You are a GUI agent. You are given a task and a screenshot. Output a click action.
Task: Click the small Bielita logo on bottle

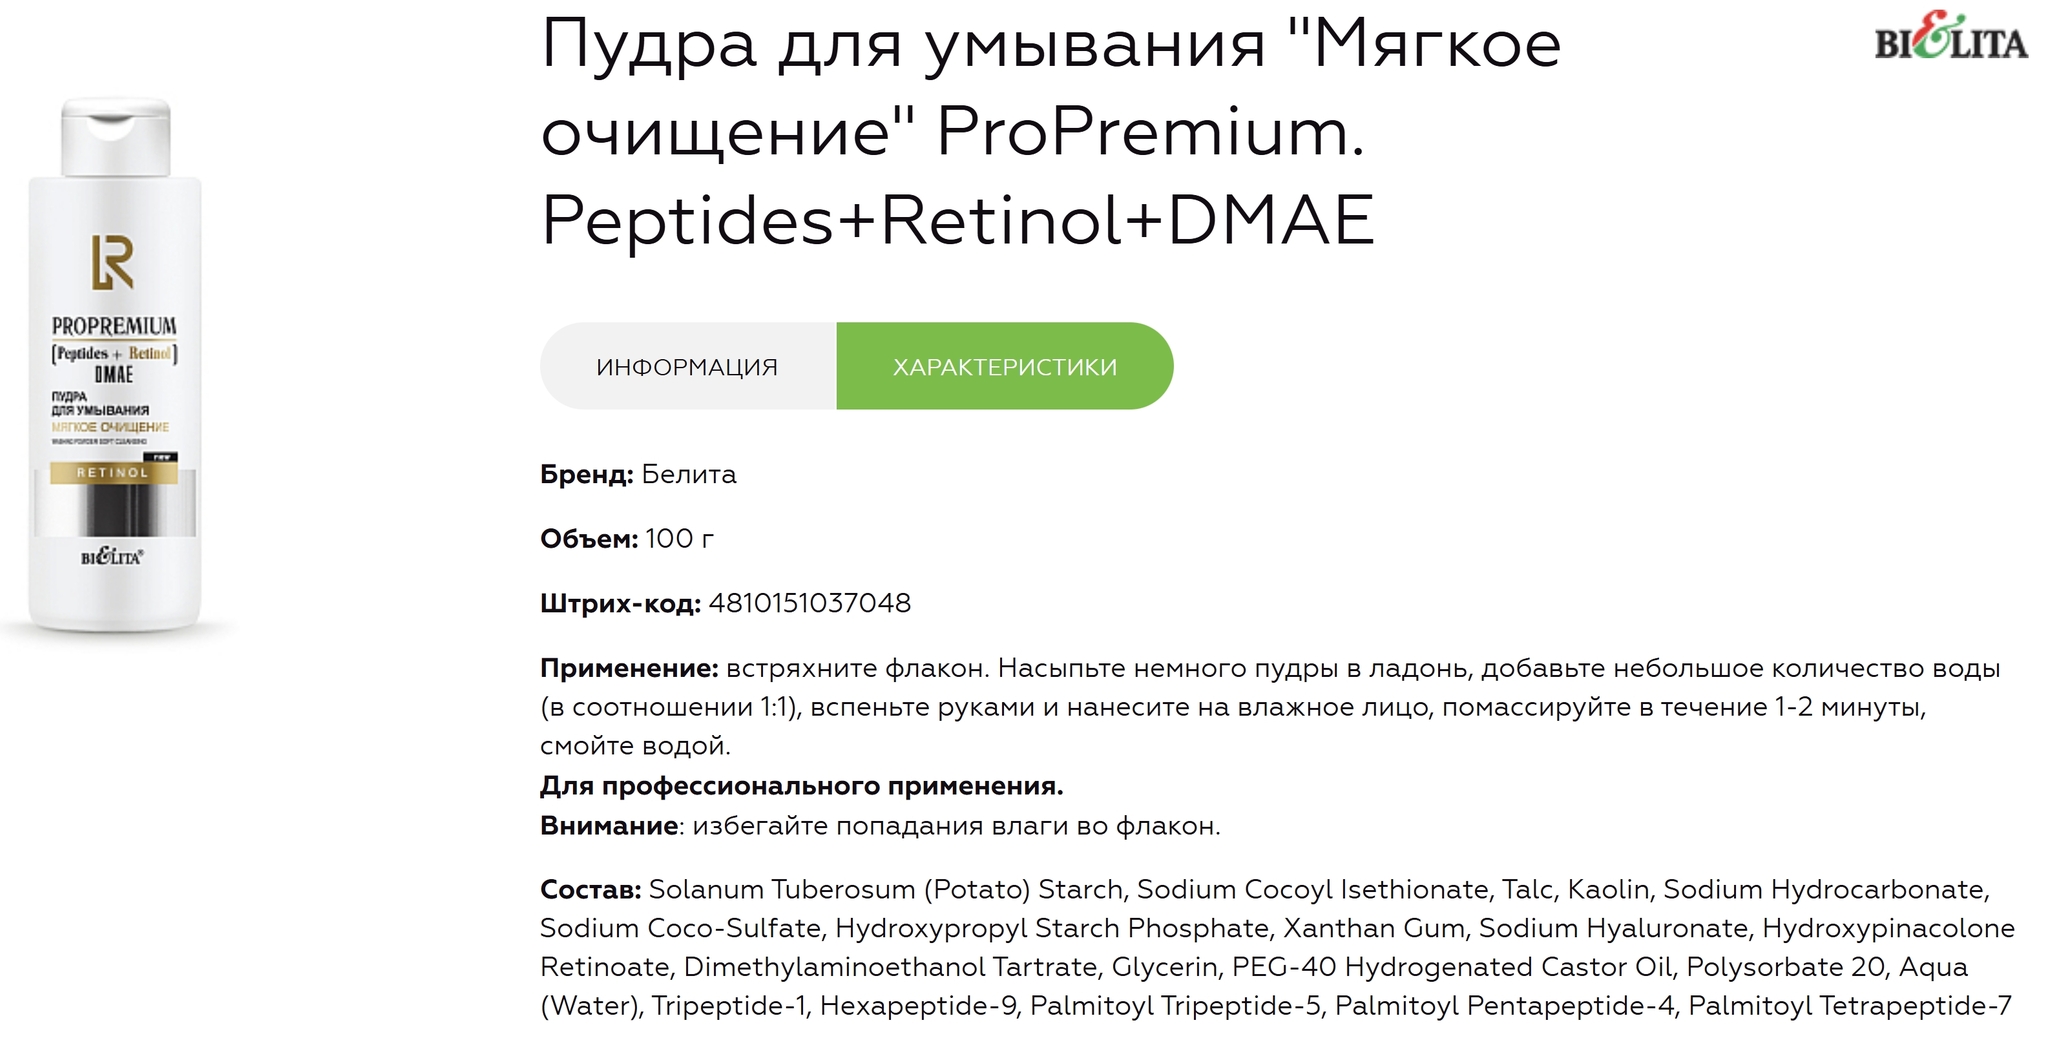tap(112, 557)
